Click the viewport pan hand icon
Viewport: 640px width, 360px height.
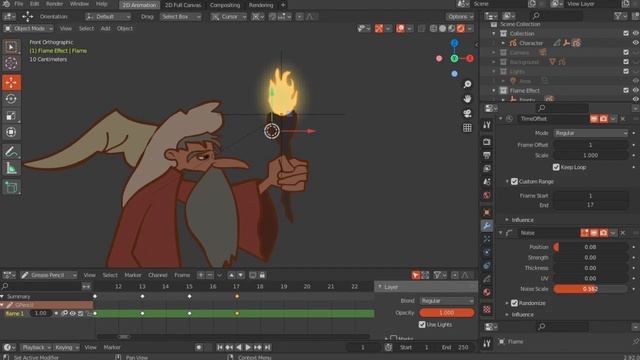467,99
